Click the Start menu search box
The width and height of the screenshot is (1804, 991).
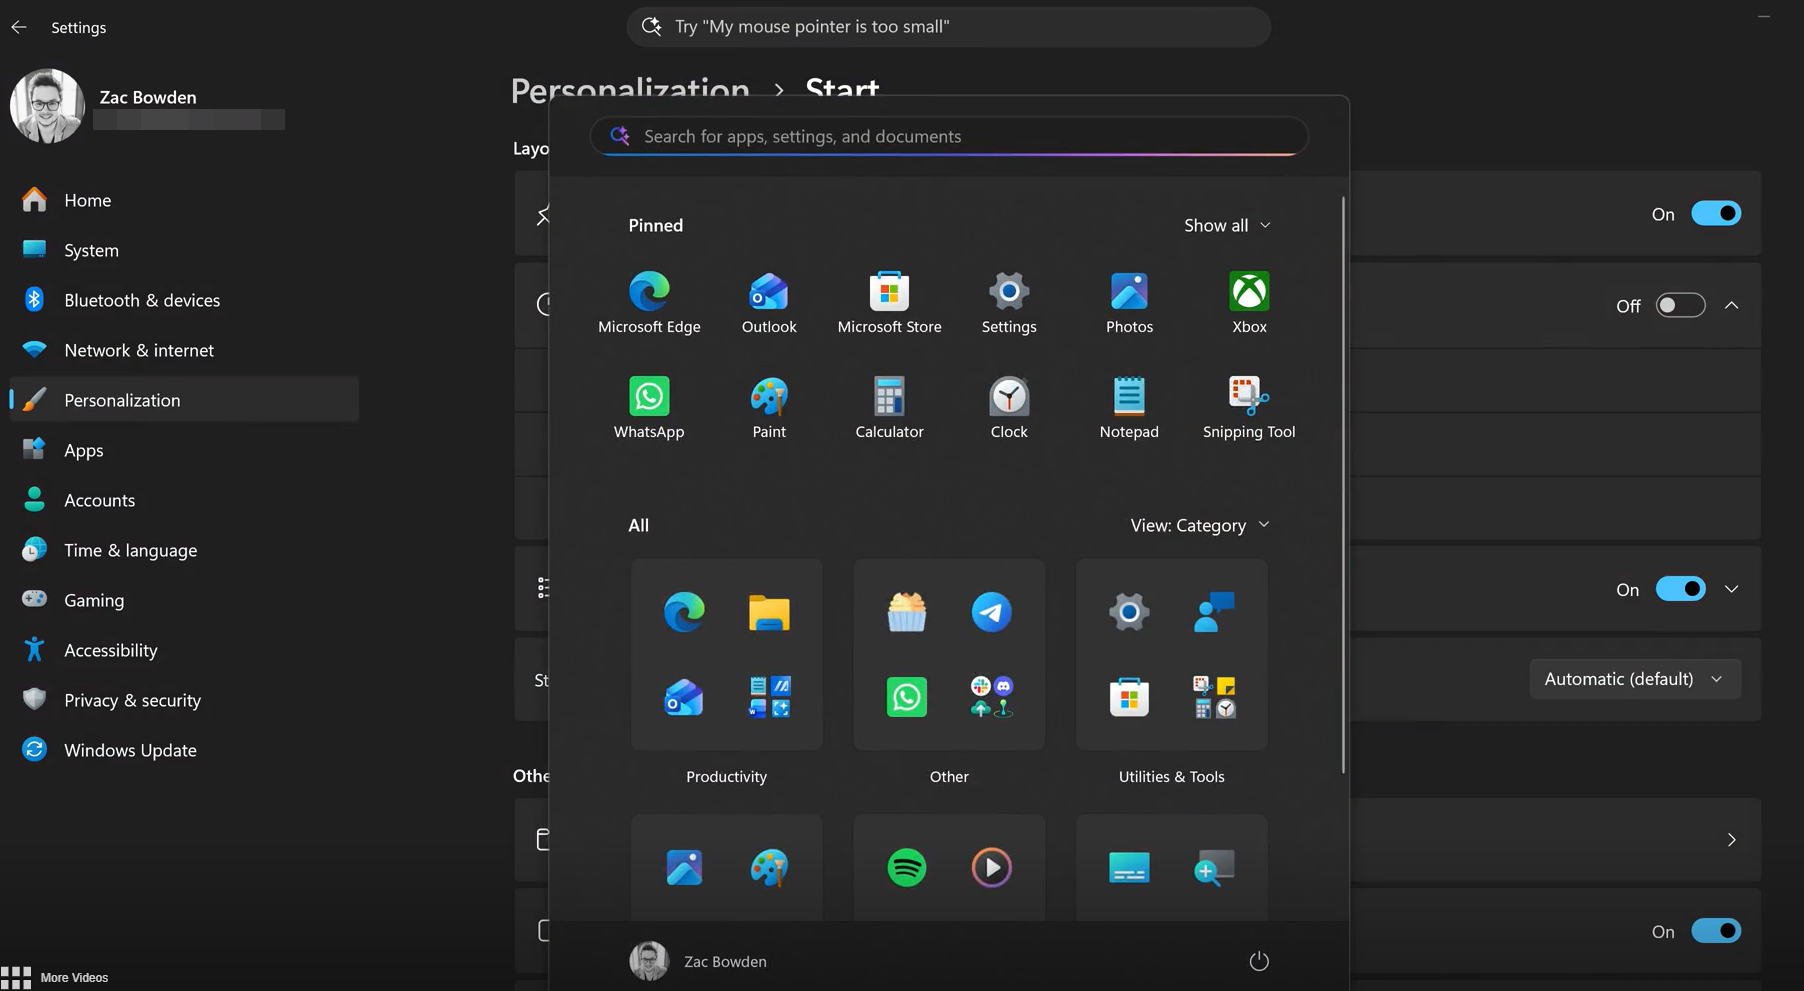tap(949, 136)
